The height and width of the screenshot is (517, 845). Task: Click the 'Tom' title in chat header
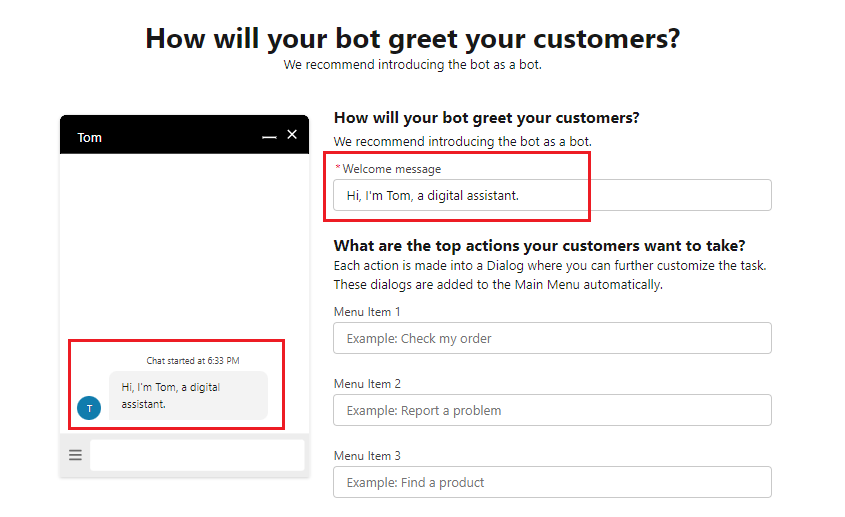click(90, 137)
